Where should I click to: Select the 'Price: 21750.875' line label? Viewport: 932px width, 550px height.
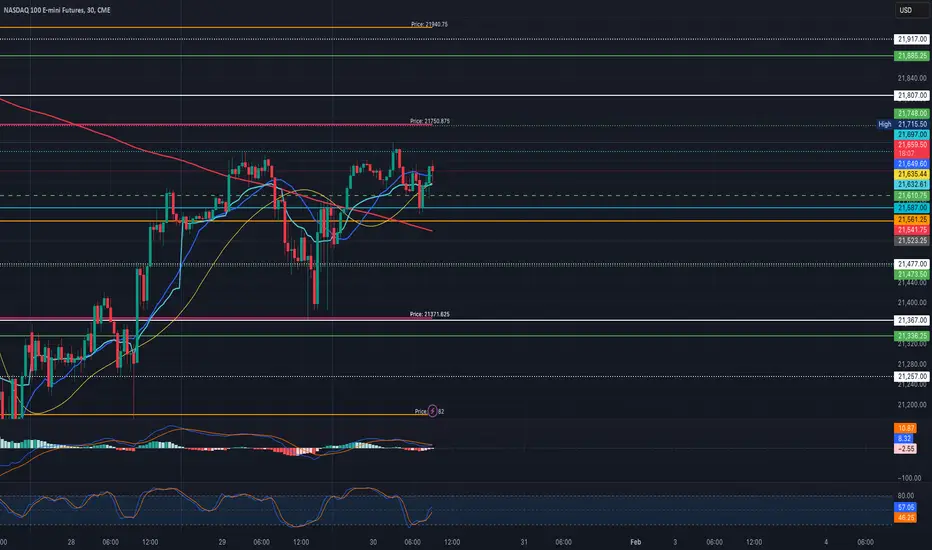430,121
